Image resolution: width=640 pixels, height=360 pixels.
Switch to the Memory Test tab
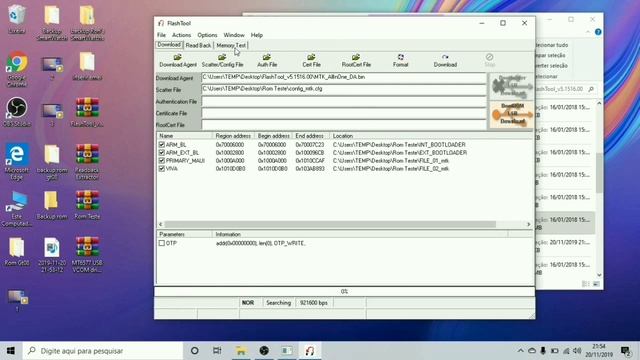click(x=231, y=45)
